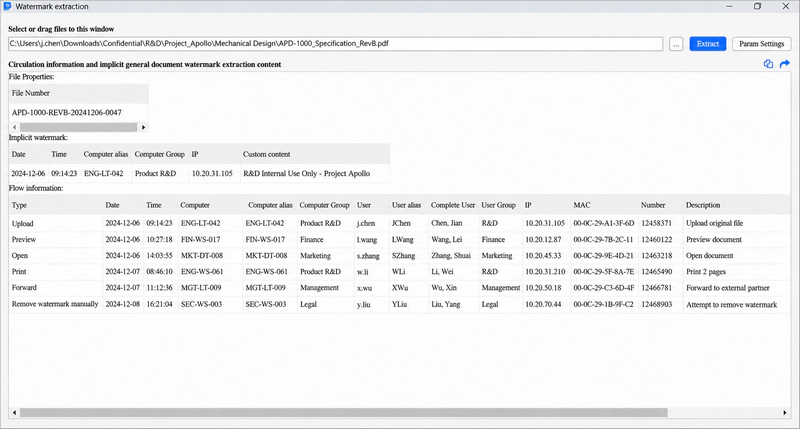Click the Number column header

(653, 205)
